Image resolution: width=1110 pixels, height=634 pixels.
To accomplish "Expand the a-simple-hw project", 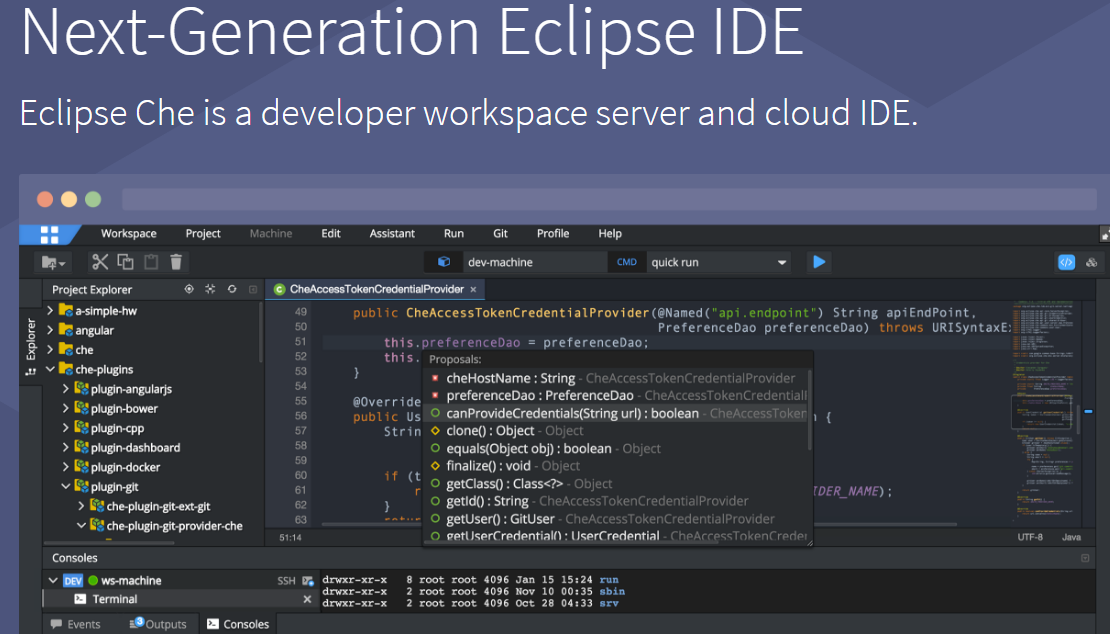I will (50, 310).
